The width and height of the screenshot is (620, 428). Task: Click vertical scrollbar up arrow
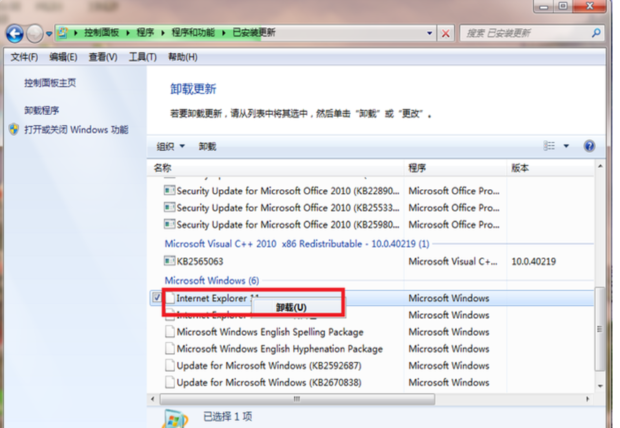coord(600,167)
